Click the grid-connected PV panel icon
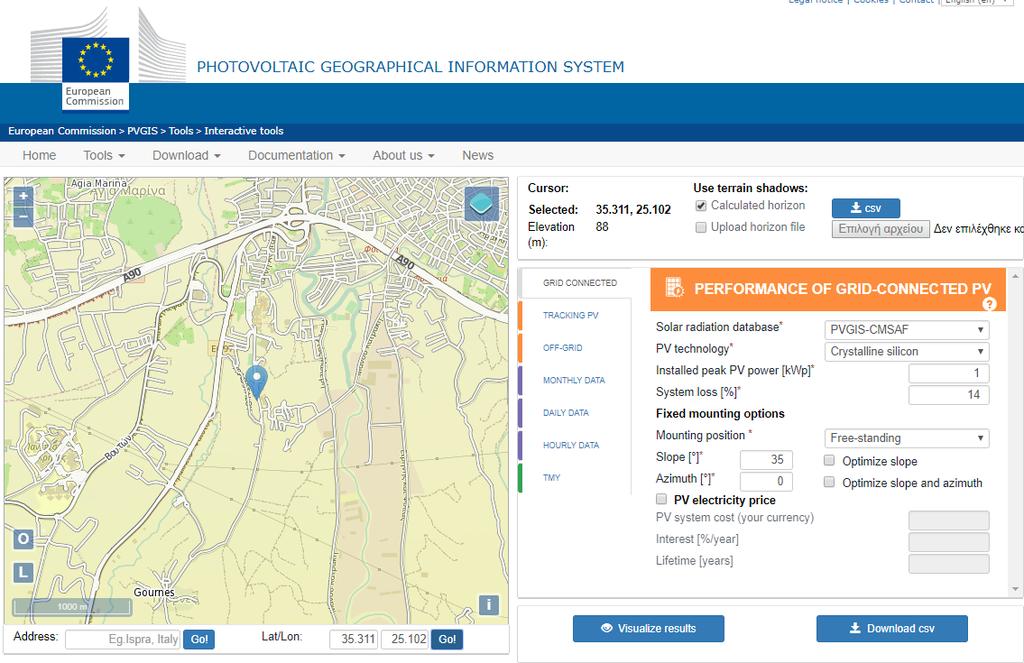The height and width of the screenshot is (663, 1024). point(674,287)
